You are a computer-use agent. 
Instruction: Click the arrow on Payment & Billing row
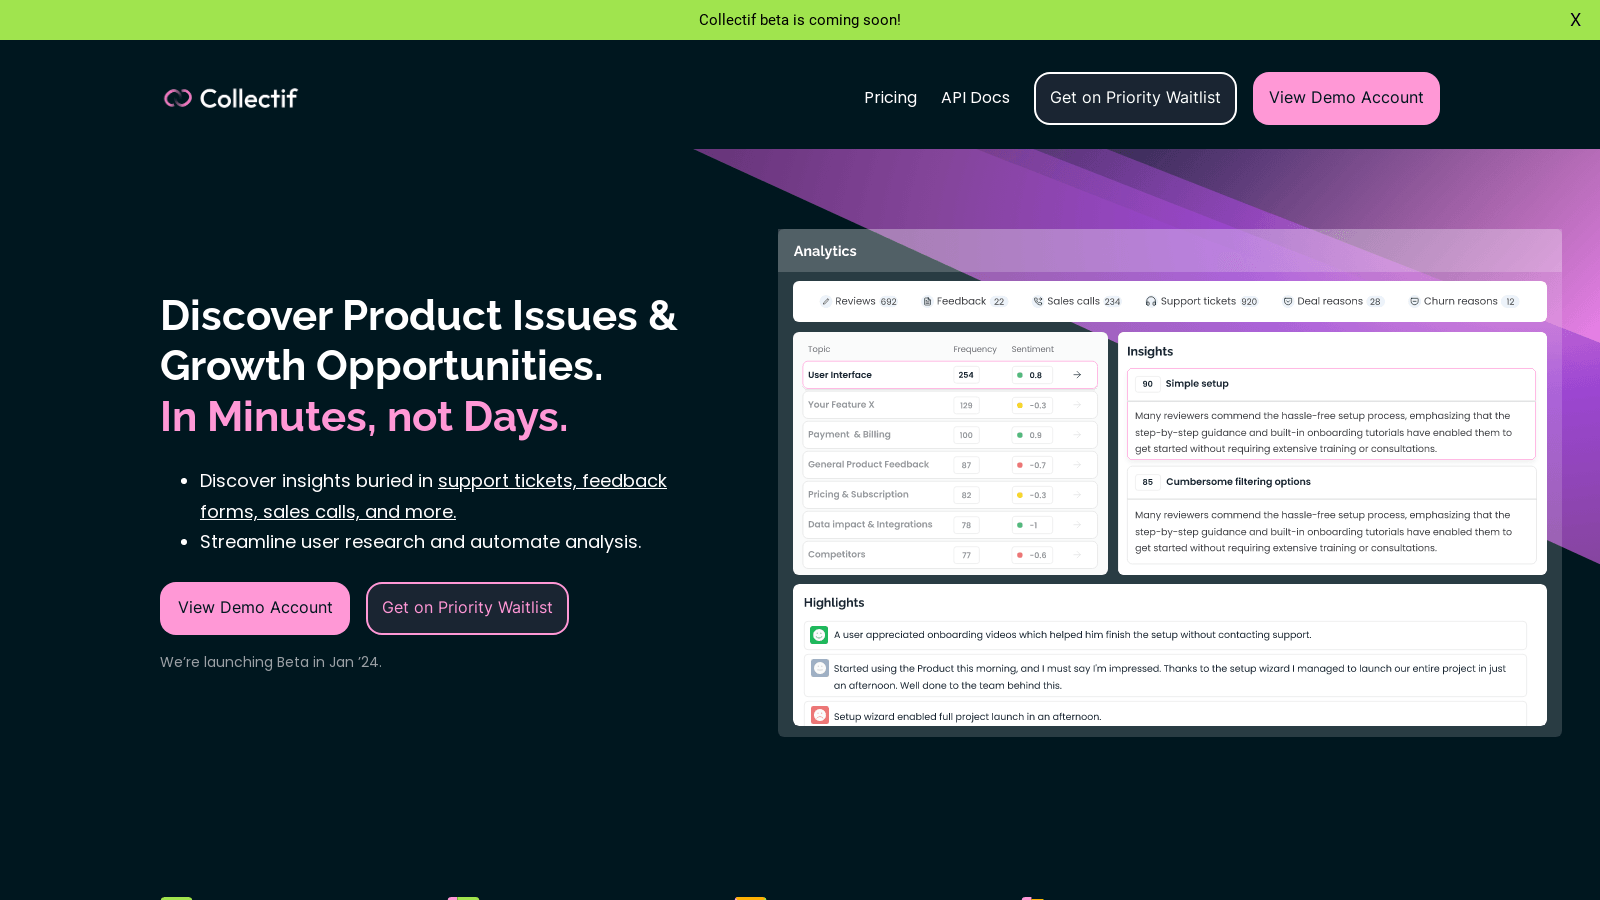(1077, 435)
